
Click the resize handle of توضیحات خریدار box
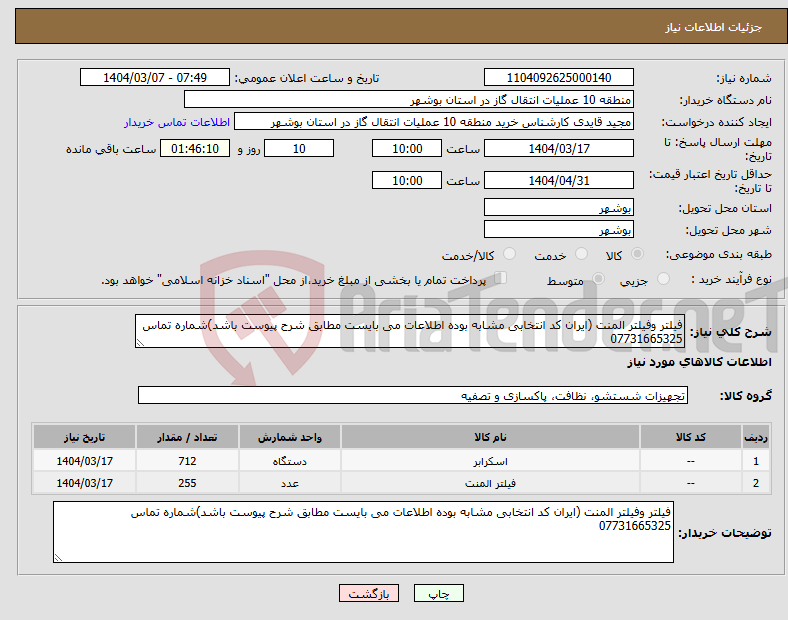pyautogui.click(x=58, y=557)
